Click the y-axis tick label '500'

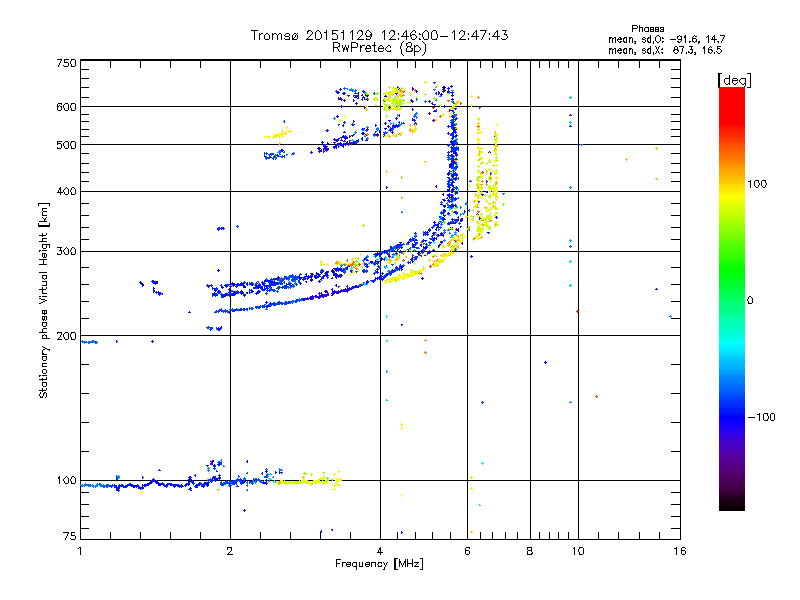pos(66,145)
